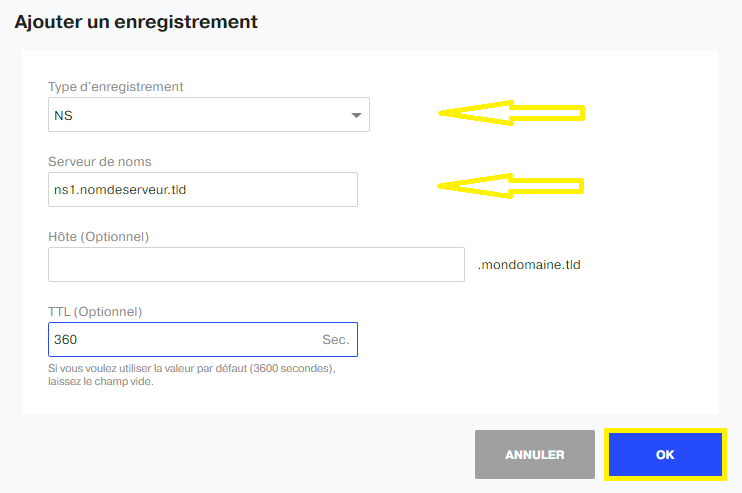Click the Serveur de noms label
This screenshot has width=742, height=493.
(99, 162)
